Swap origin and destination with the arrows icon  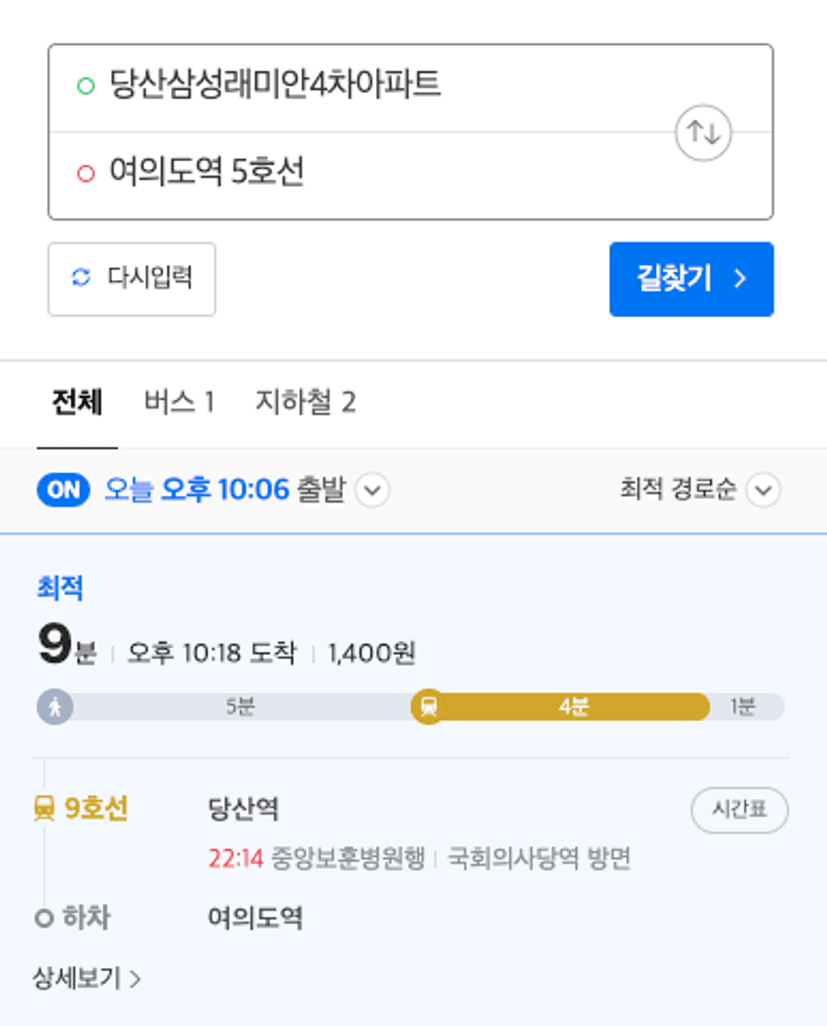pos(703,133)
